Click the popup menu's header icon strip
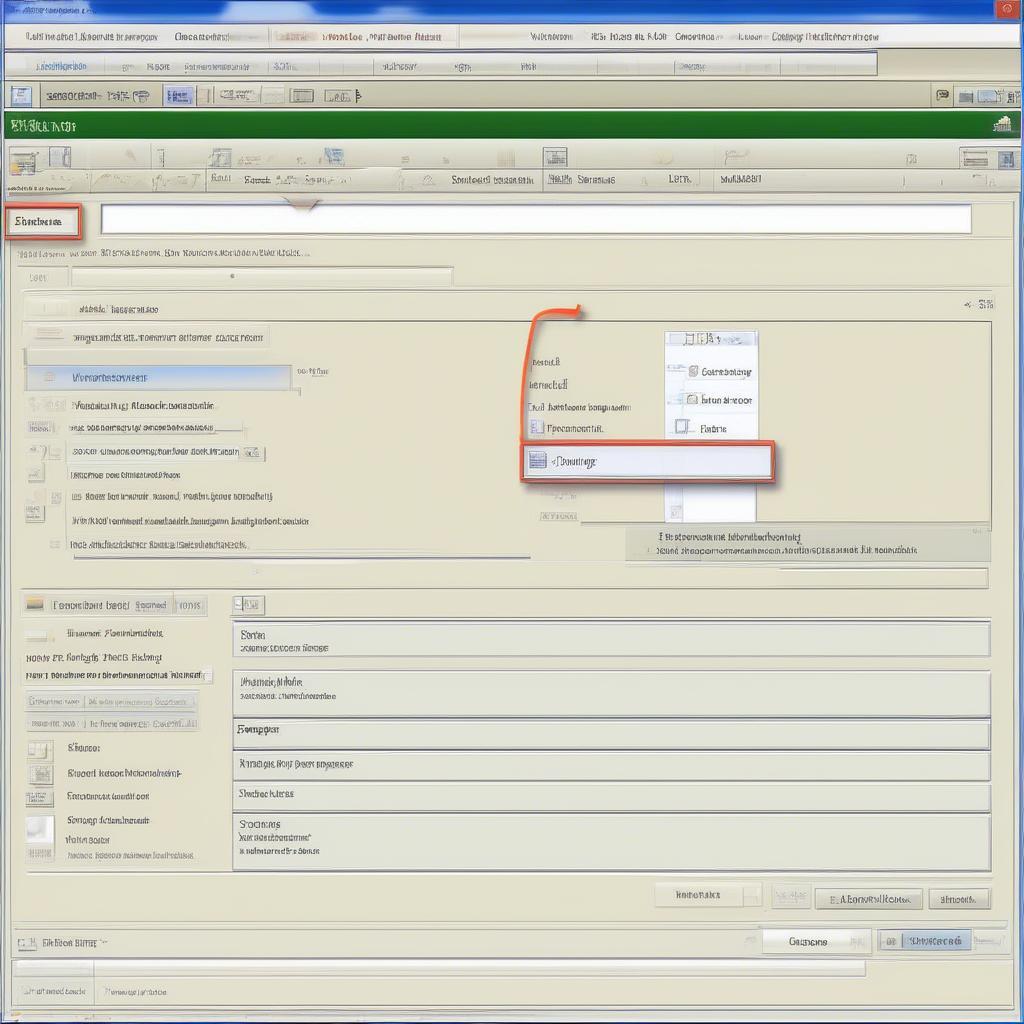Viewport: 1024px width, 1024px height. [x=711, y=339]
